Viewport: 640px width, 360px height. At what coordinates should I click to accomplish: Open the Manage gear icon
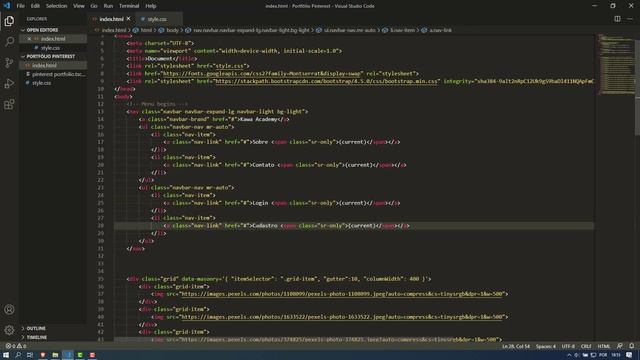(x=9, y=330)
